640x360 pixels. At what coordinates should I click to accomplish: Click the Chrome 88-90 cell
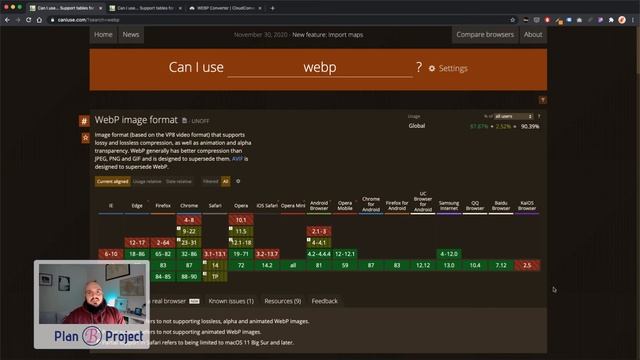coord(189,276)
